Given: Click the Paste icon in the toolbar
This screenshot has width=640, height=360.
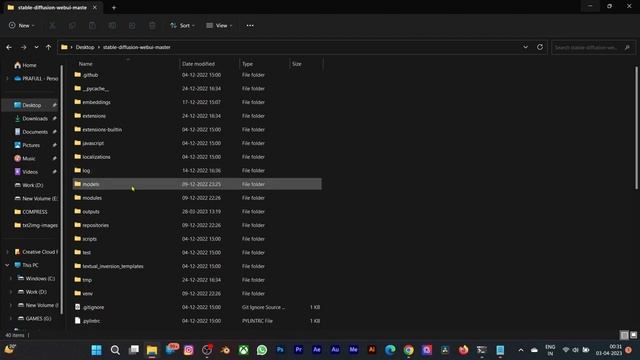Looking at the screenshot, I should coord(92,26).
